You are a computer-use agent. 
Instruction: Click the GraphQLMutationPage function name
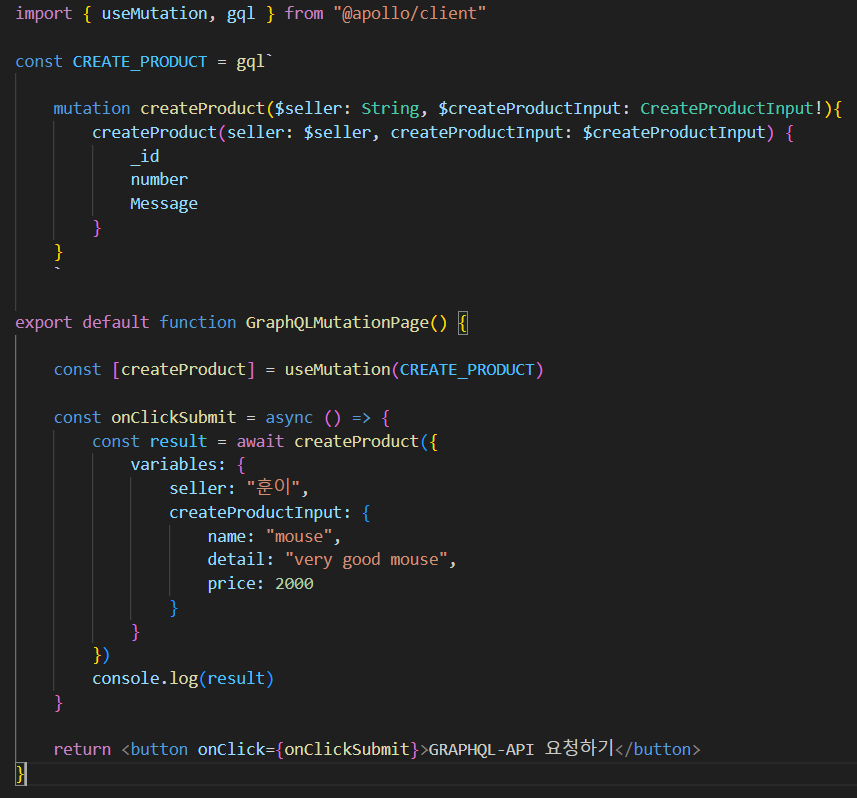tap(337, 322)
